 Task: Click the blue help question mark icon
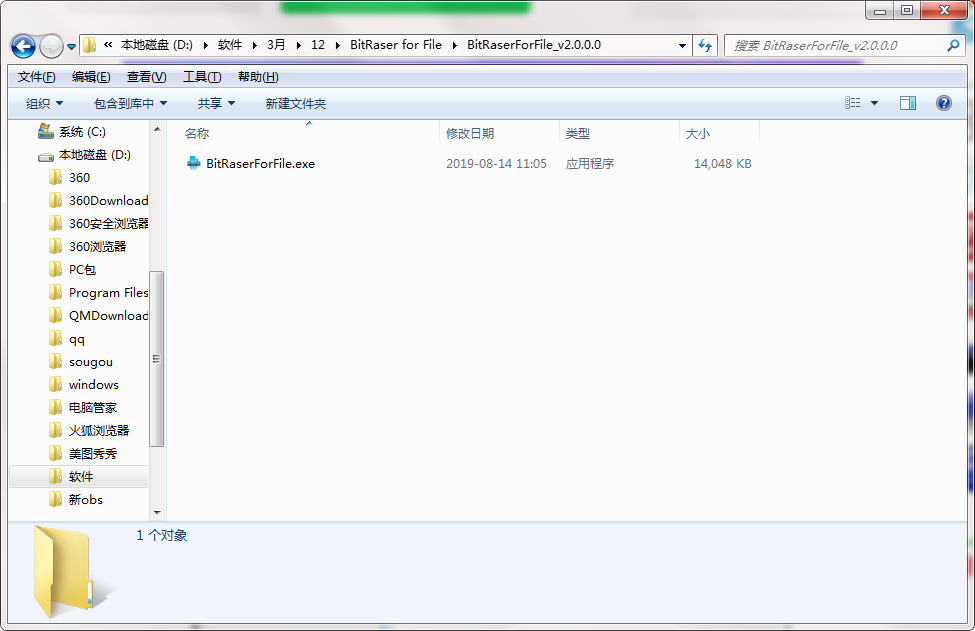pyautogui.click(x=943, y=103)
